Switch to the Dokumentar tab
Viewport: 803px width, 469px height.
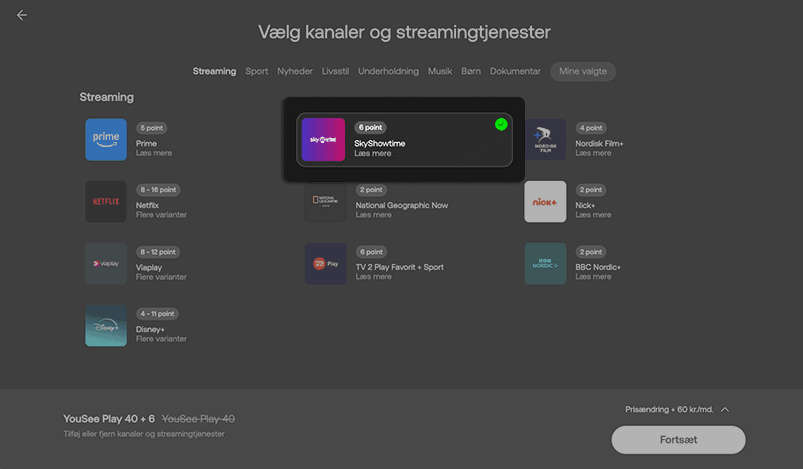[515, 71]
